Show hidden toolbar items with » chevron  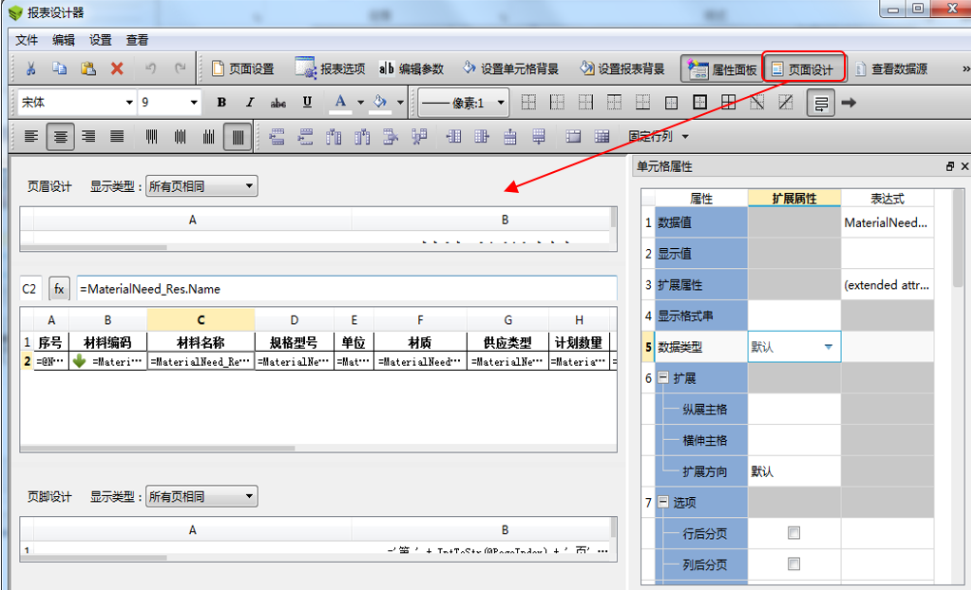pos(965,69)
